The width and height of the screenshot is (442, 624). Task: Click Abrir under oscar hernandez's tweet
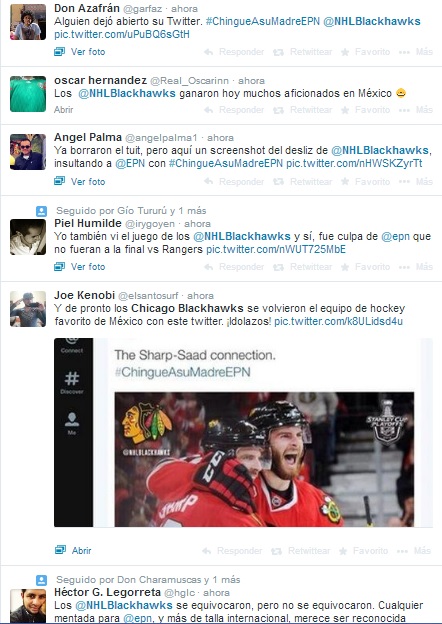(x=64, y=110)
